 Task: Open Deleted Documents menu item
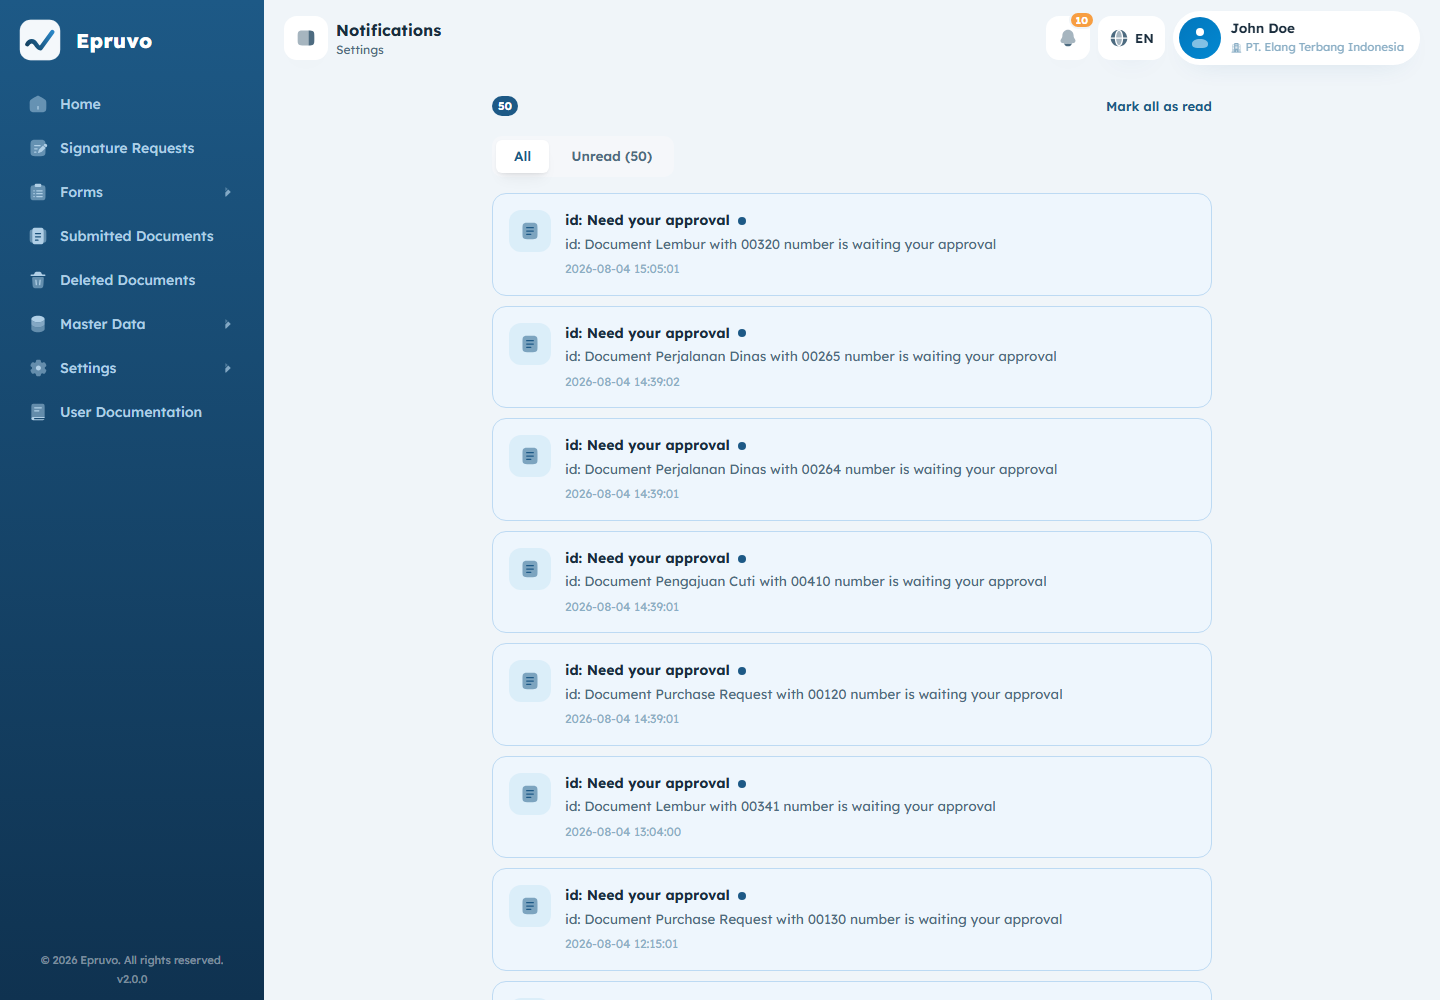click(132, 280)
